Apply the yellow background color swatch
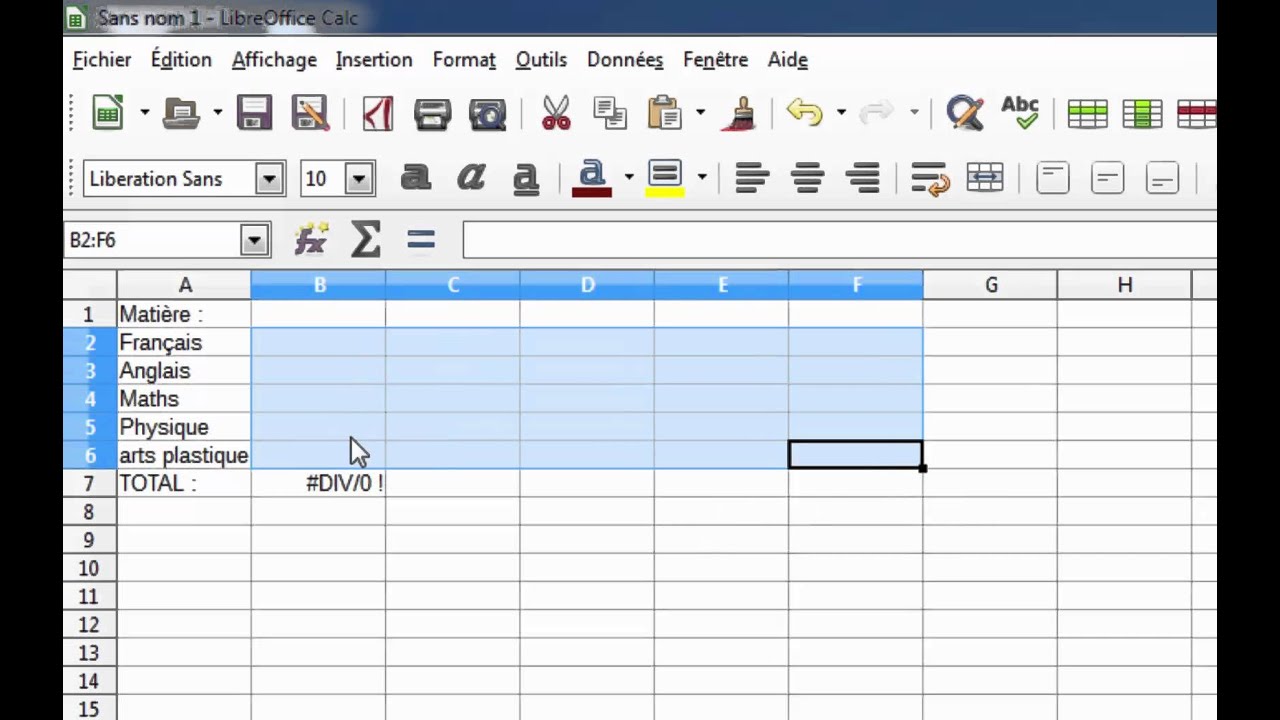 pos(665,179)
